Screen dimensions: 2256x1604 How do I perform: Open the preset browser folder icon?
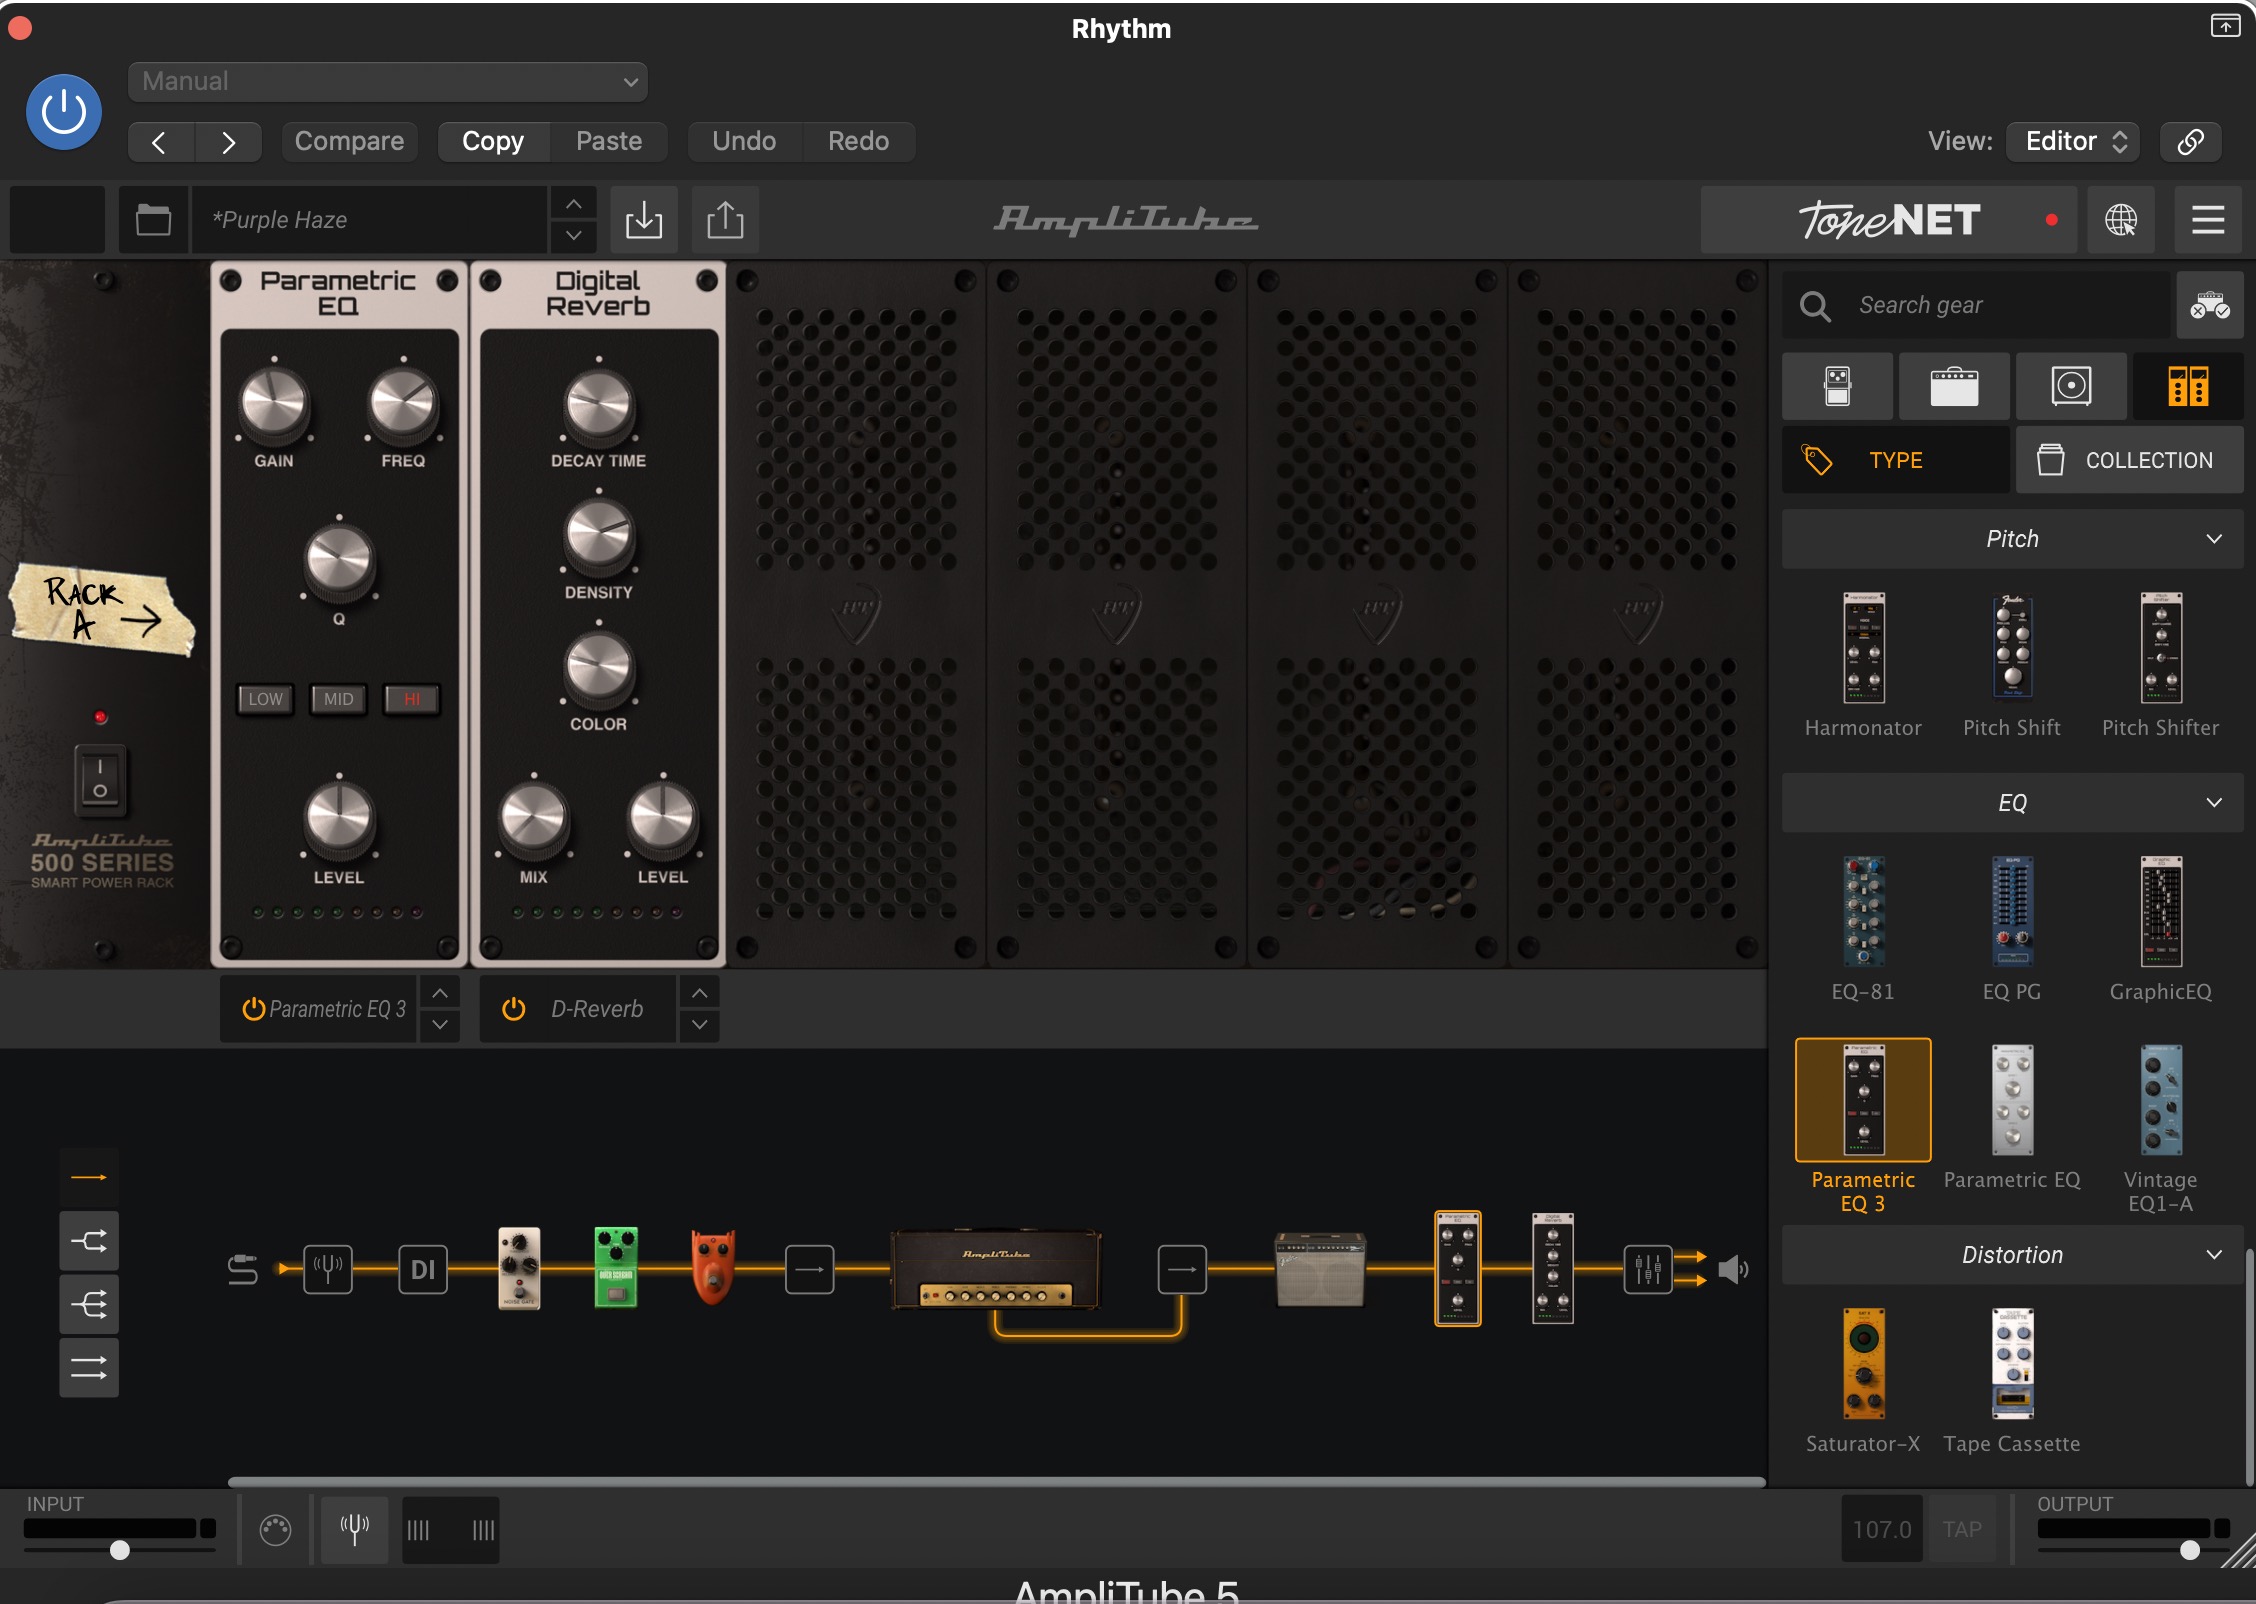pyautogui.click(x=153, y=219)
